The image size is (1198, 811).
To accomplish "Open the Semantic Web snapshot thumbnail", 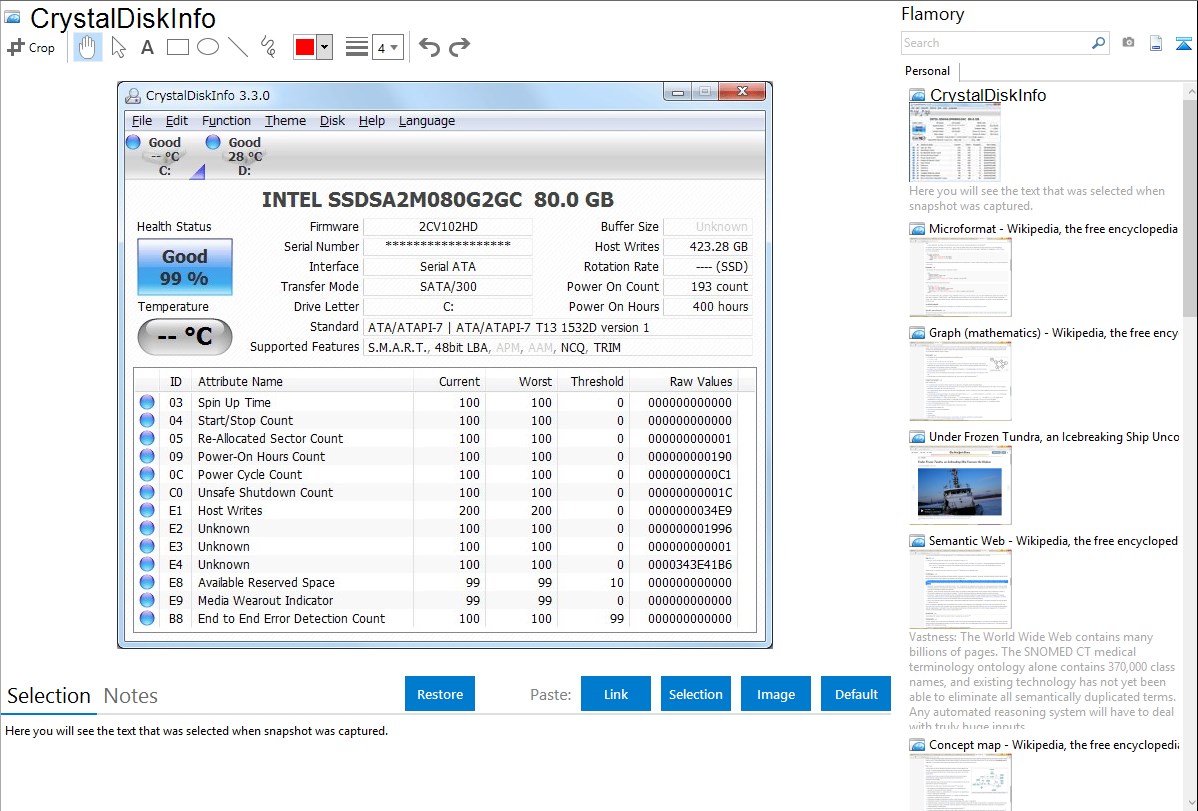I will click(x=960, y=589).
